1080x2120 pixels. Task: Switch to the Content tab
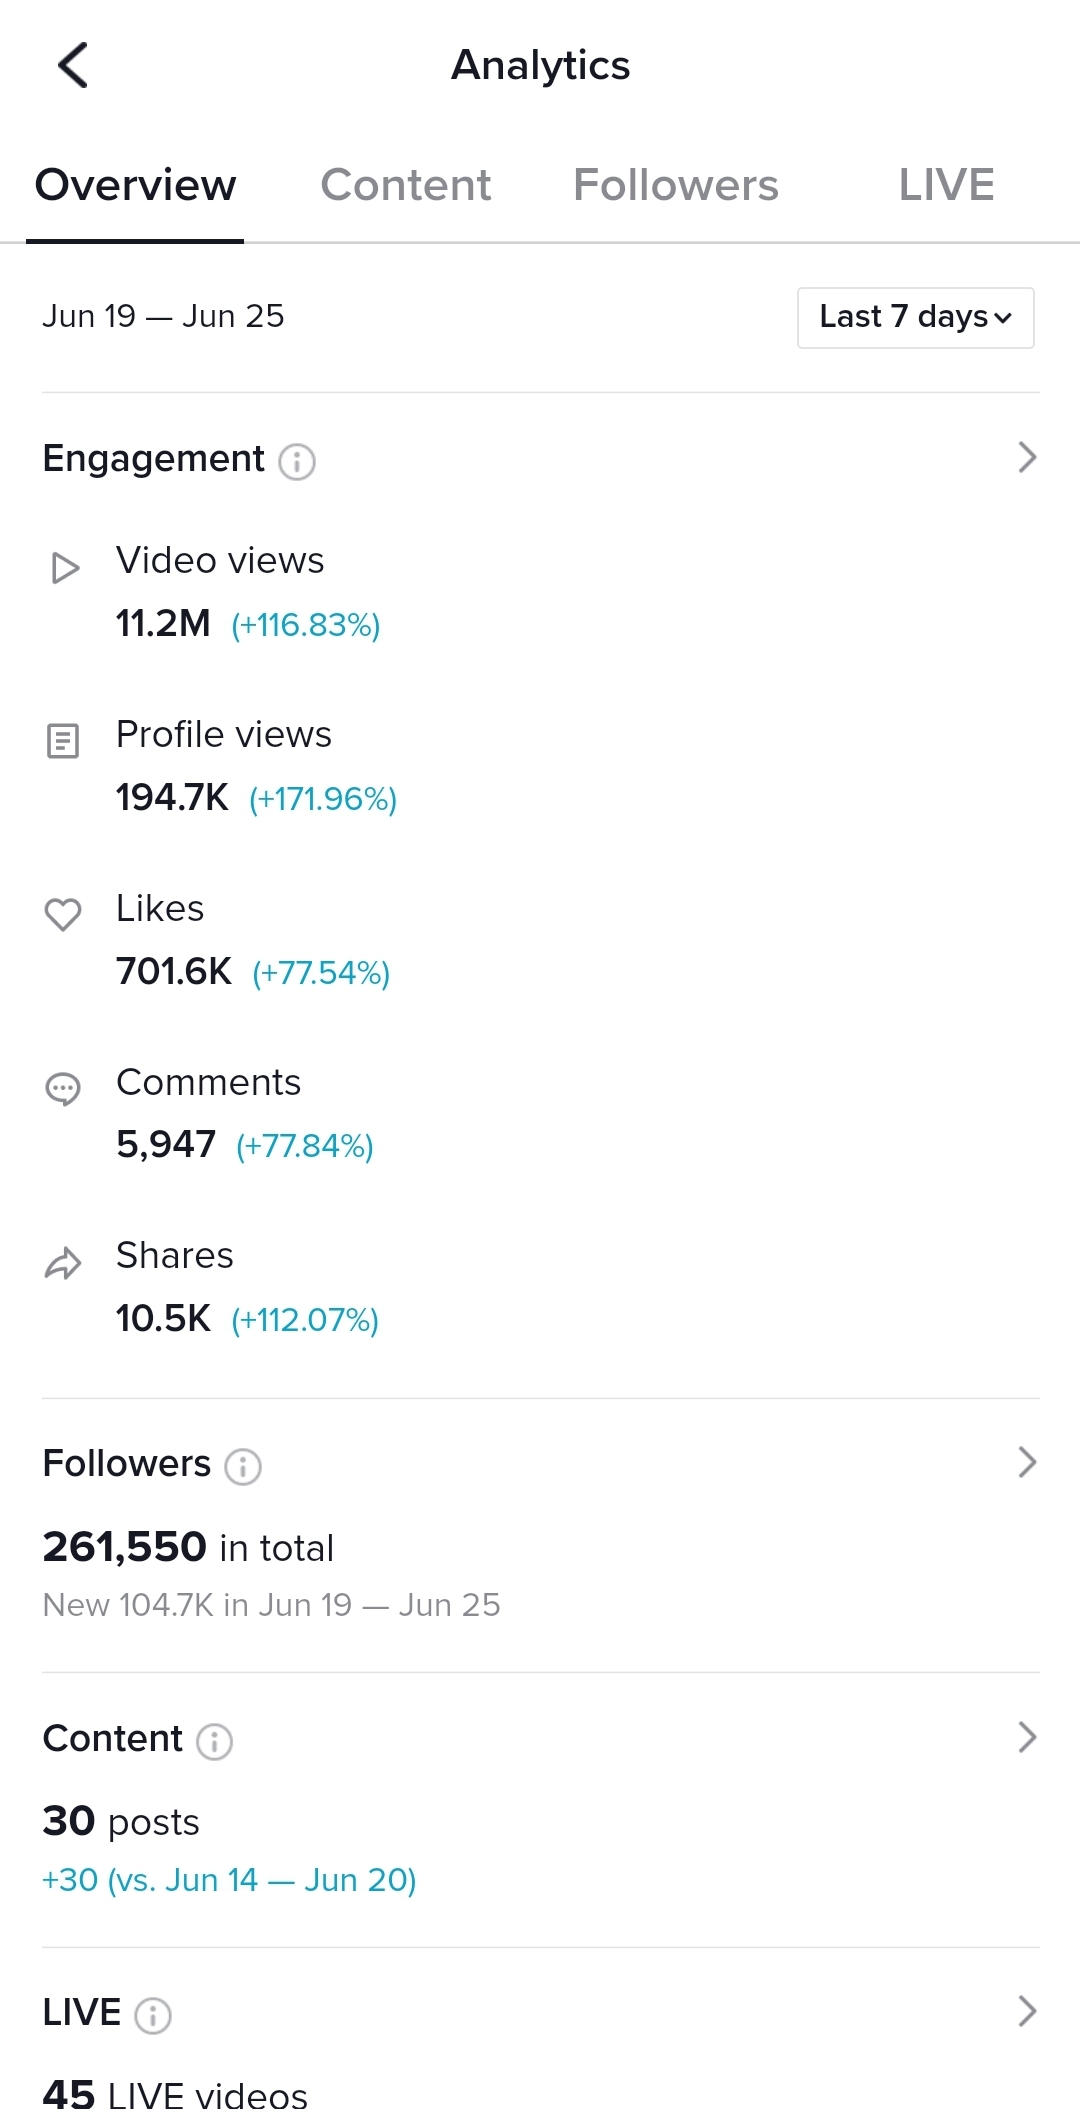(x=405, y=185)
